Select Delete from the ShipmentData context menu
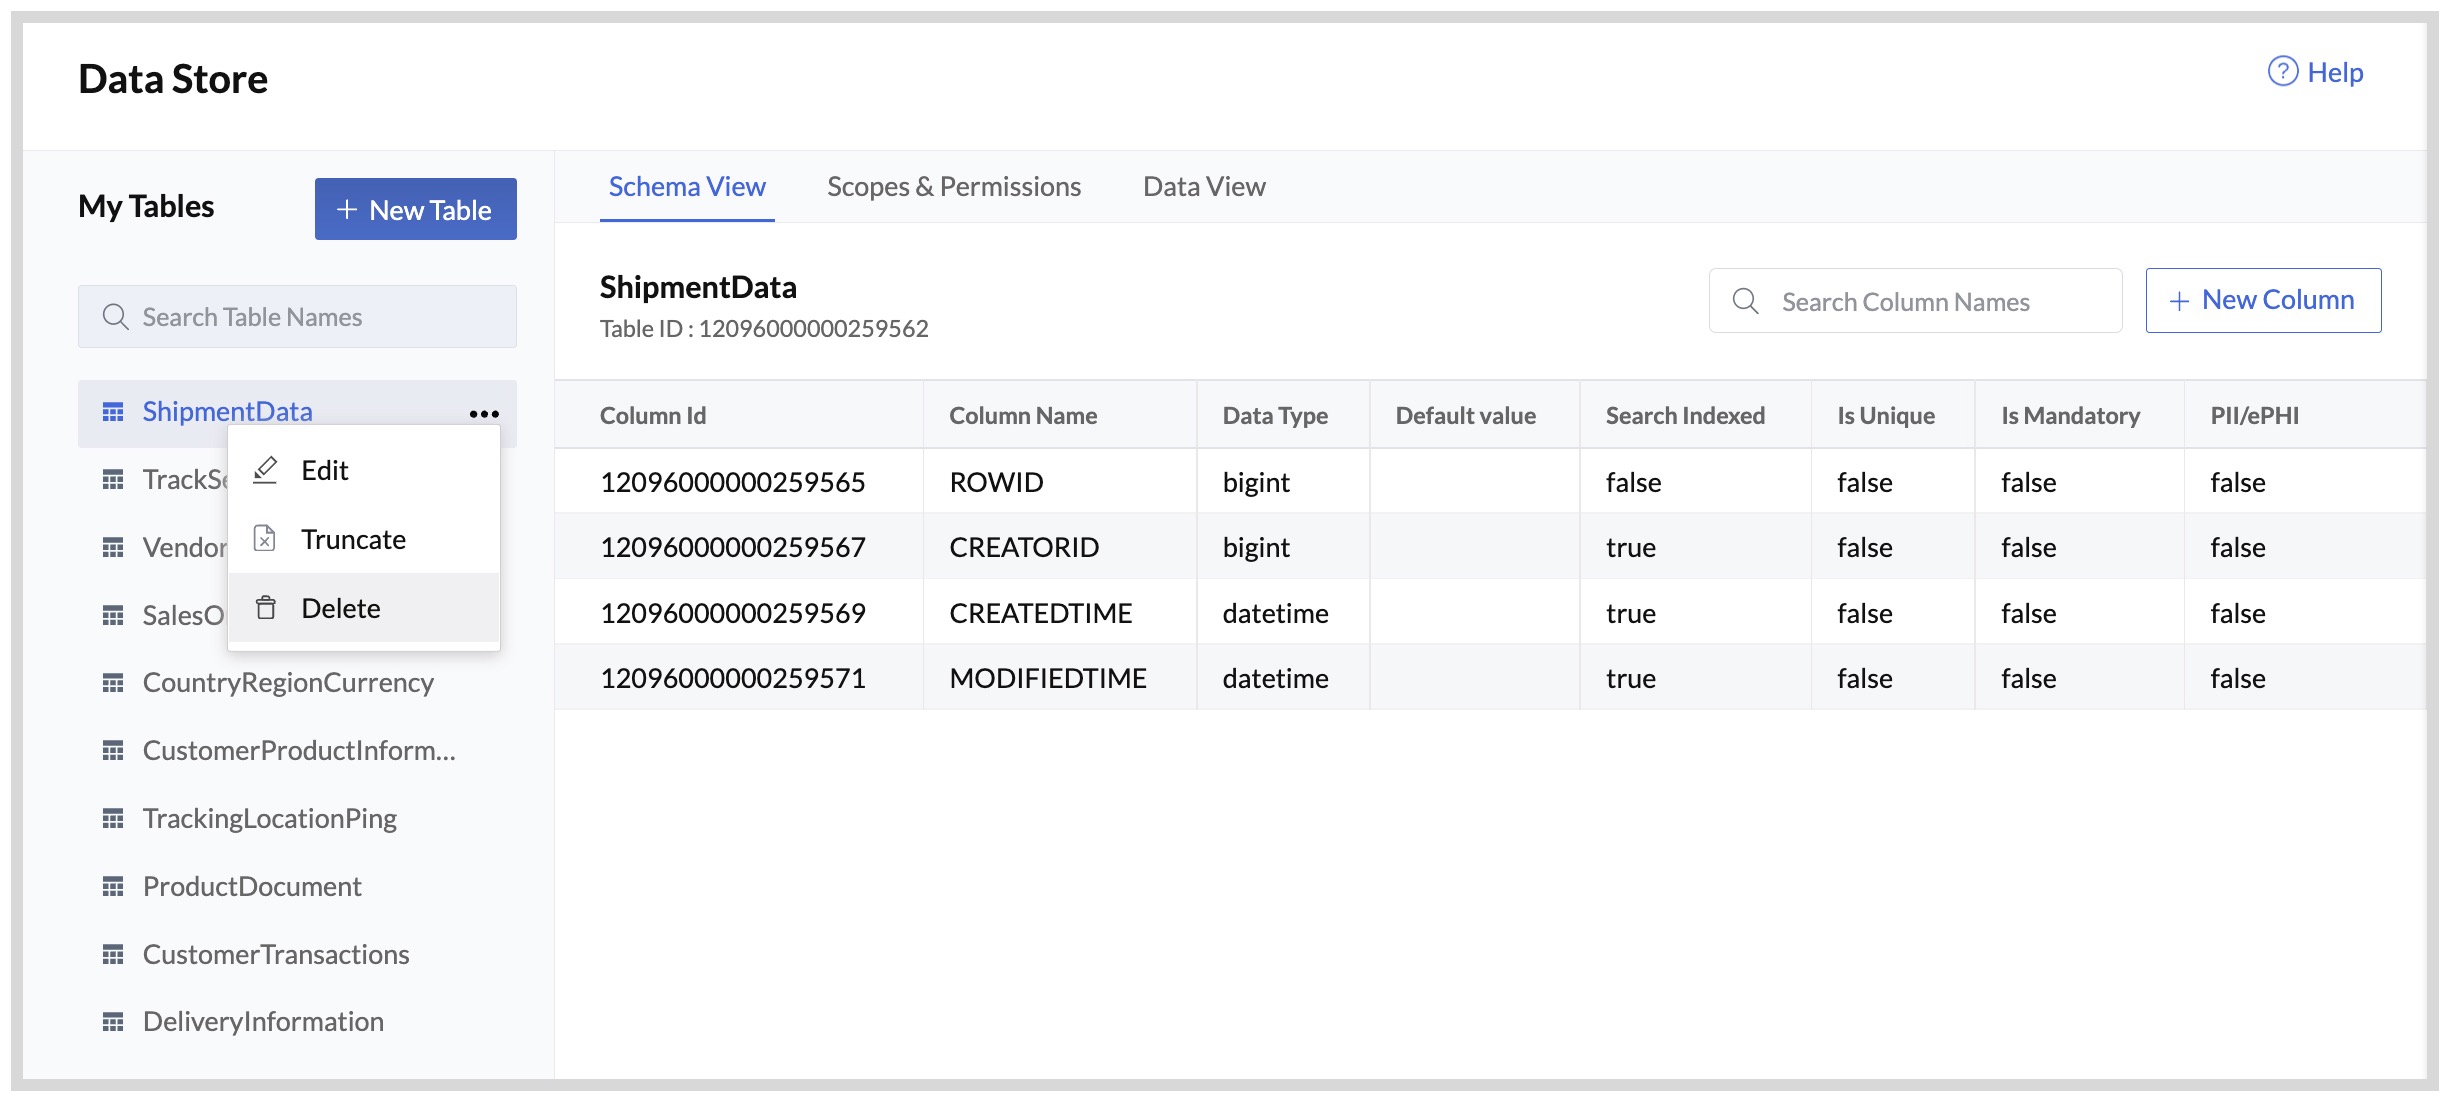2450x1102 pixels. 341,607
